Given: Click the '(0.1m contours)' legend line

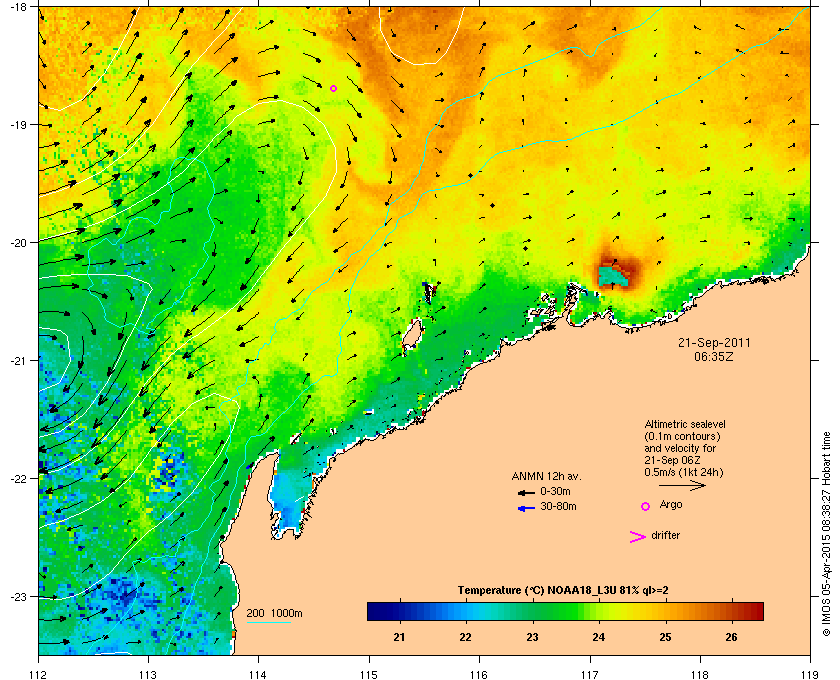Looking at the screenshot, I should [x=682, y=436].
